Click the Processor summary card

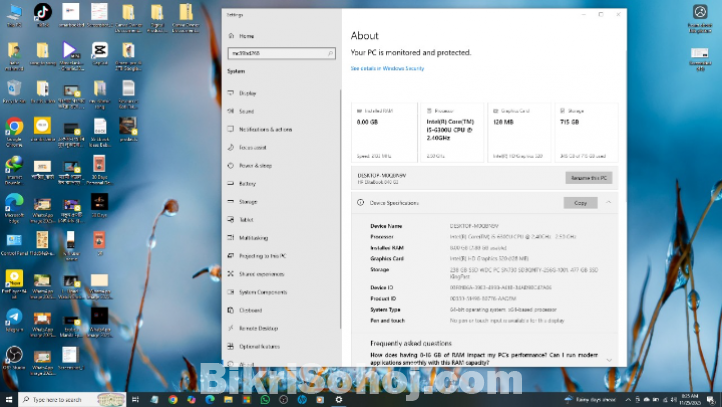[452, 133]
